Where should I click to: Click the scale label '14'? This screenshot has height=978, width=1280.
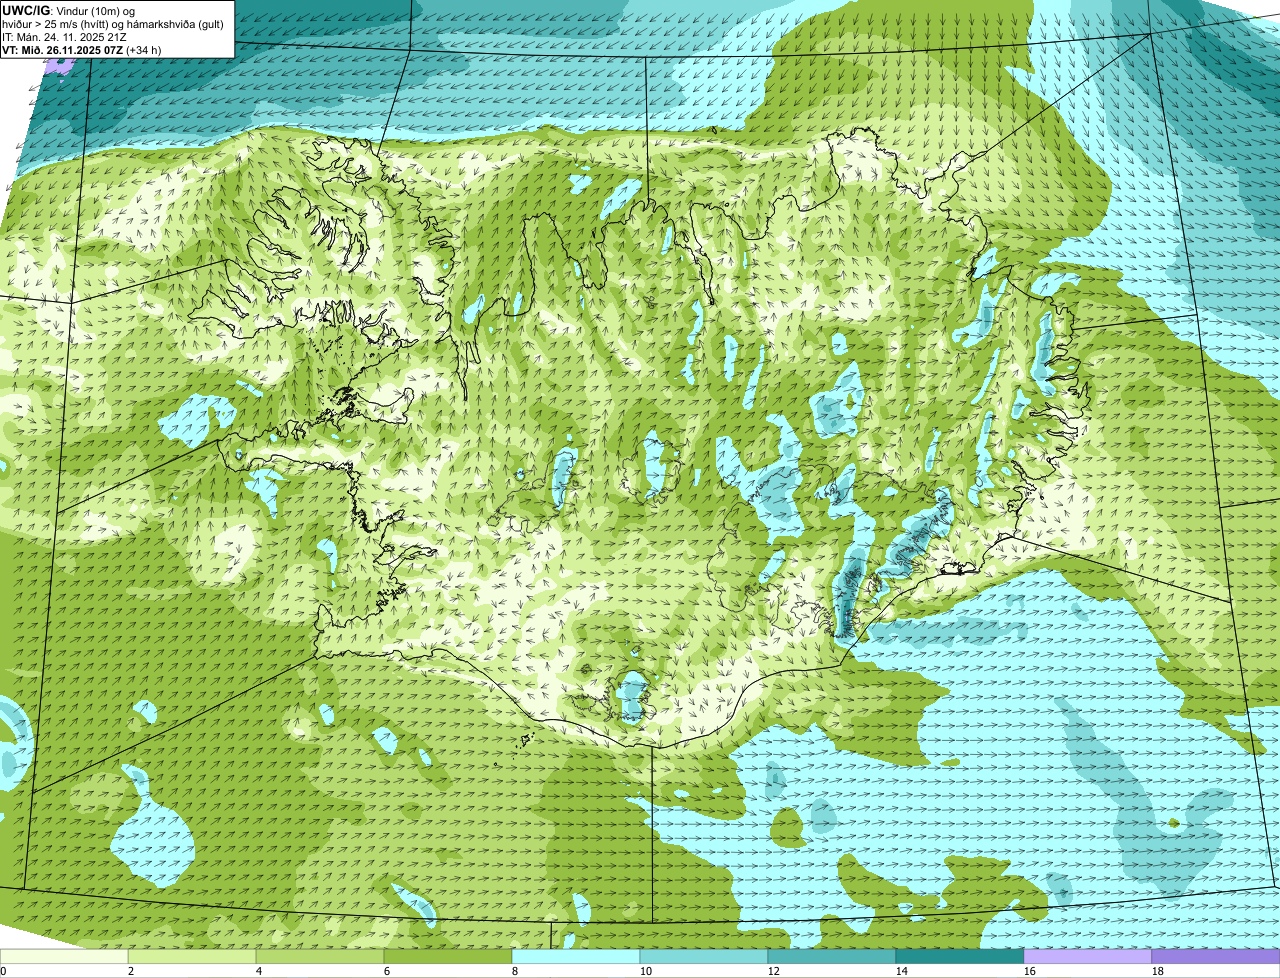tap(902, 971)
